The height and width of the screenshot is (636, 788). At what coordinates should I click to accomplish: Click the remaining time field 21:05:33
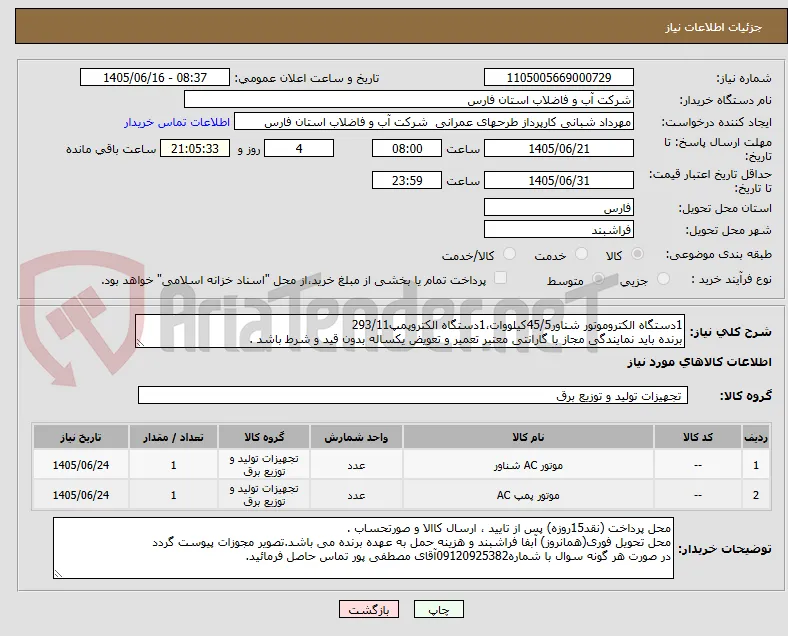coord(195,149)
